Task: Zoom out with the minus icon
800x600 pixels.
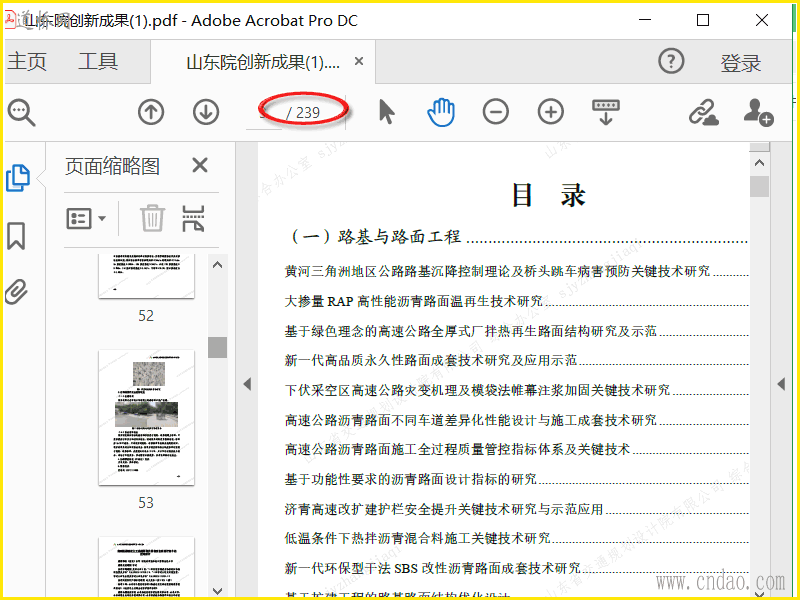Action: pos(496,112)
